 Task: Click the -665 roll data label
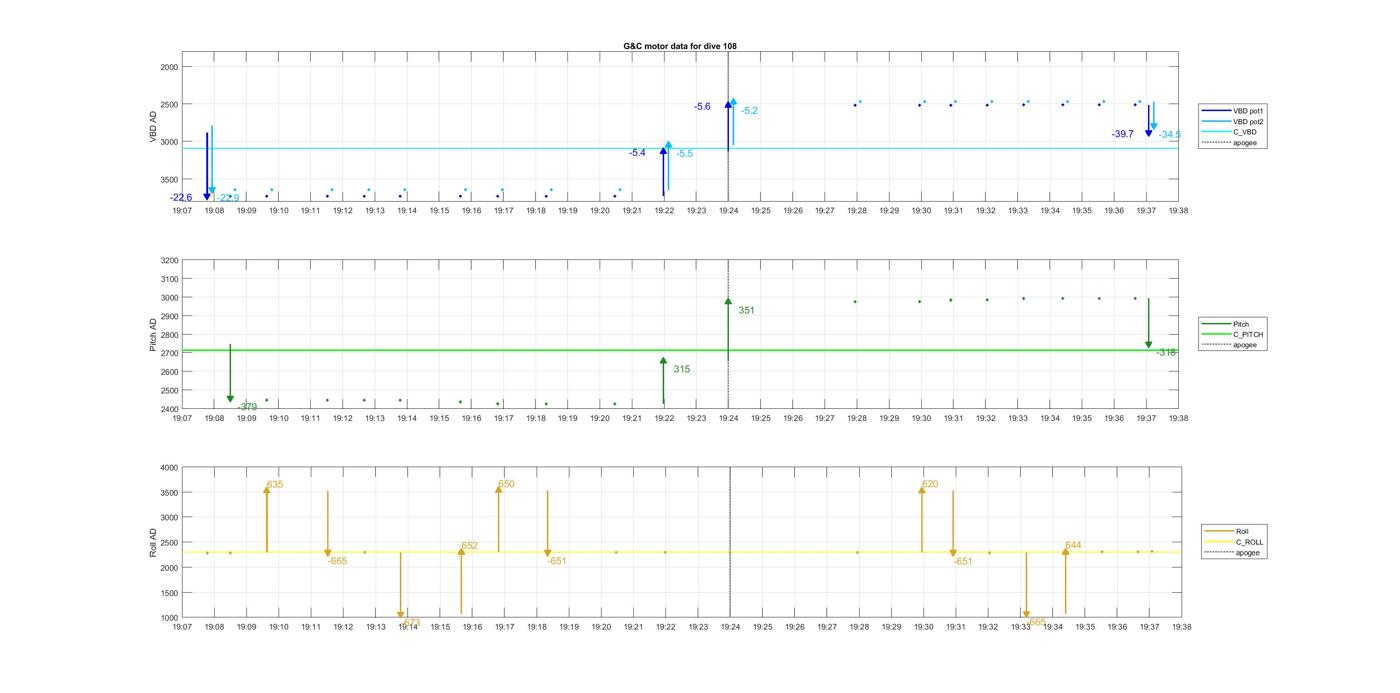pyautogui.click(x=337, y=561)
